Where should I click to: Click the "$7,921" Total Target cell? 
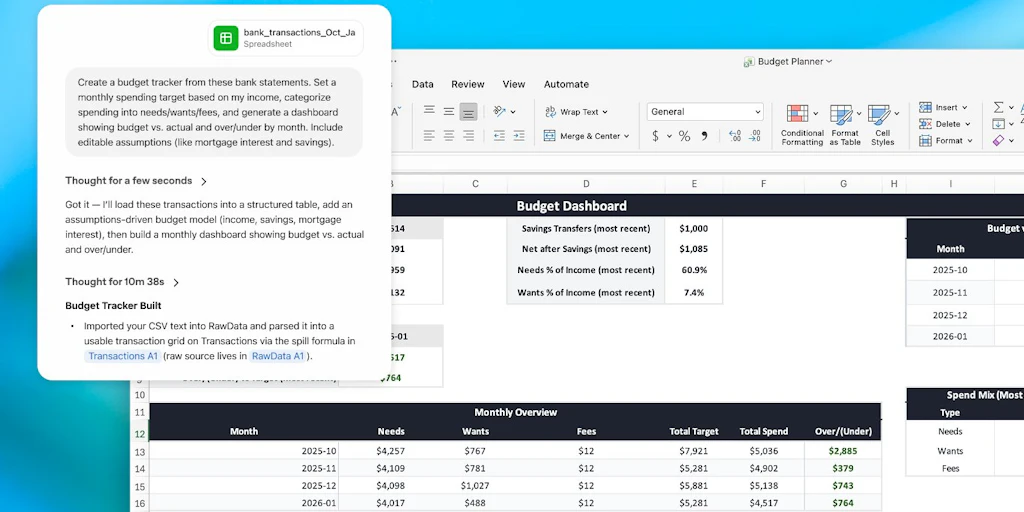pyautogui.click(x=694, y=451)
